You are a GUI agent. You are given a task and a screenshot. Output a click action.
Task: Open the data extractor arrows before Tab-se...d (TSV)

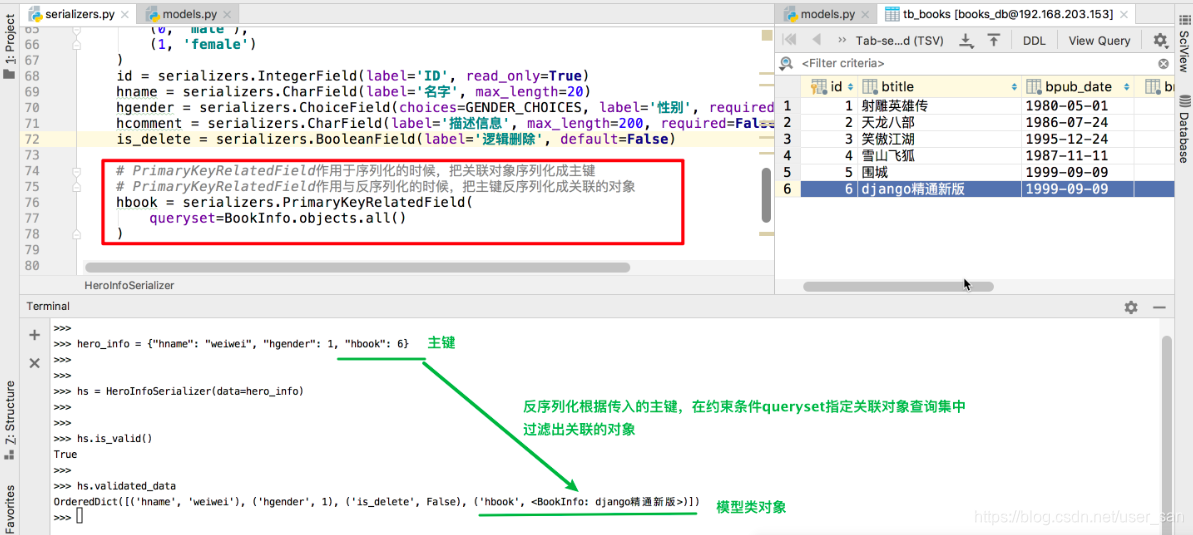pos(841,40)
